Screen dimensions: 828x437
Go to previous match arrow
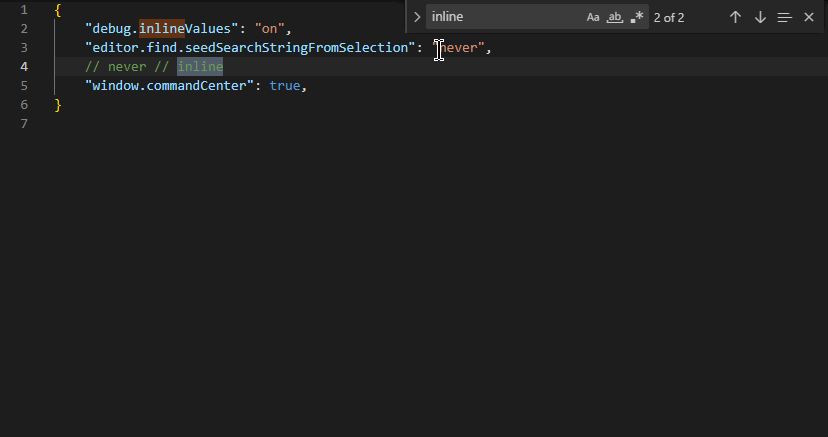click(x=735, y=17)
